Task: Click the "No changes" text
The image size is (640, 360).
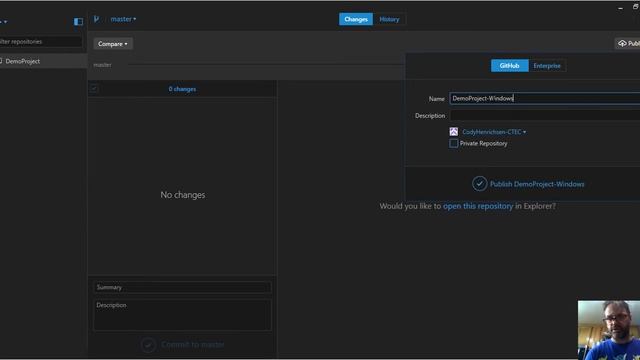Action: pos(182,195)
